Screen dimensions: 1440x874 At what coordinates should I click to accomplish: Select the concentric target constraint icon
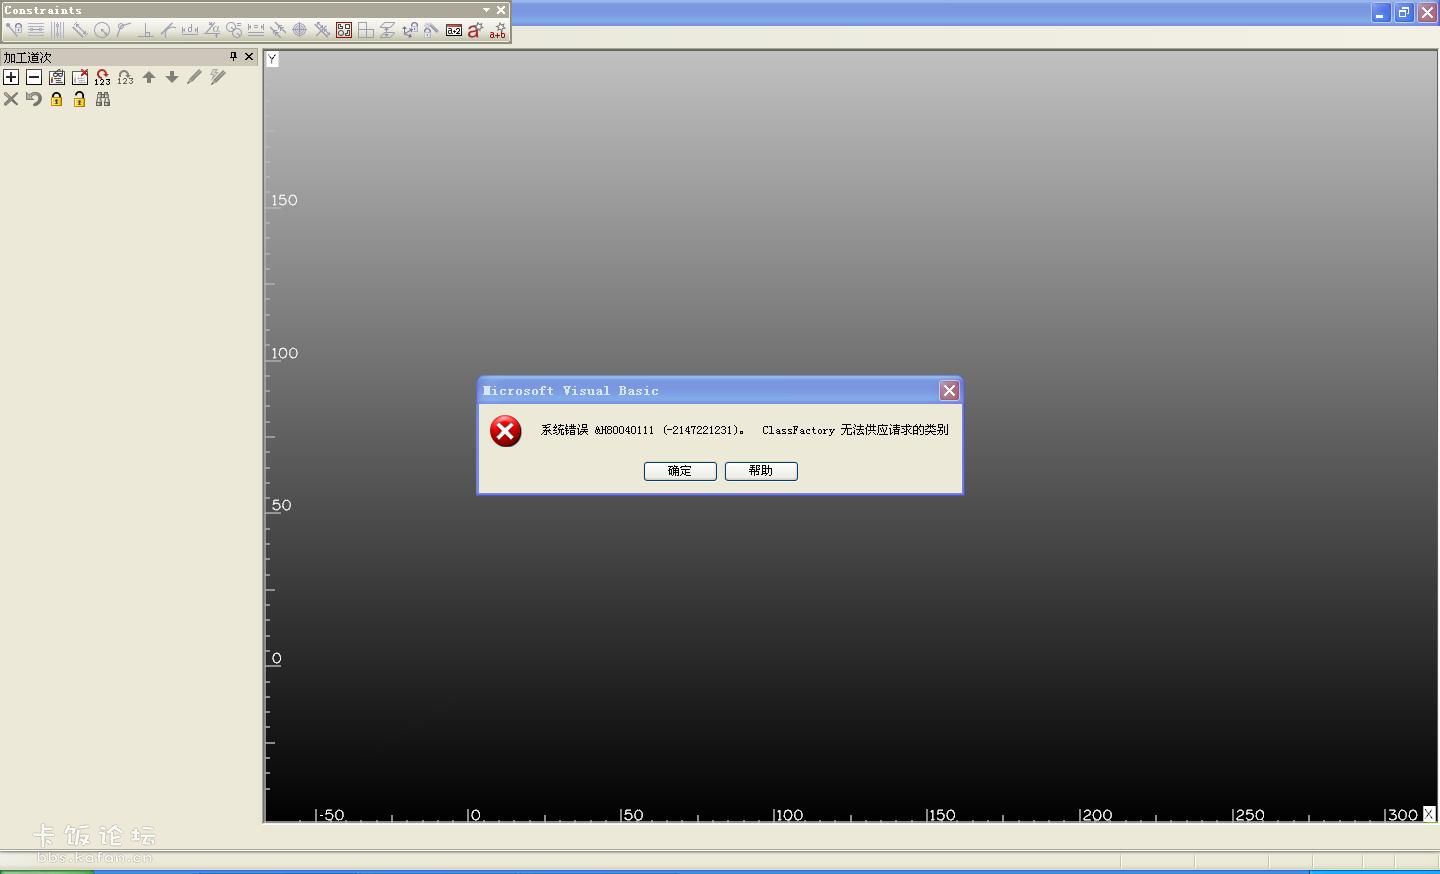tap(300, 30)
